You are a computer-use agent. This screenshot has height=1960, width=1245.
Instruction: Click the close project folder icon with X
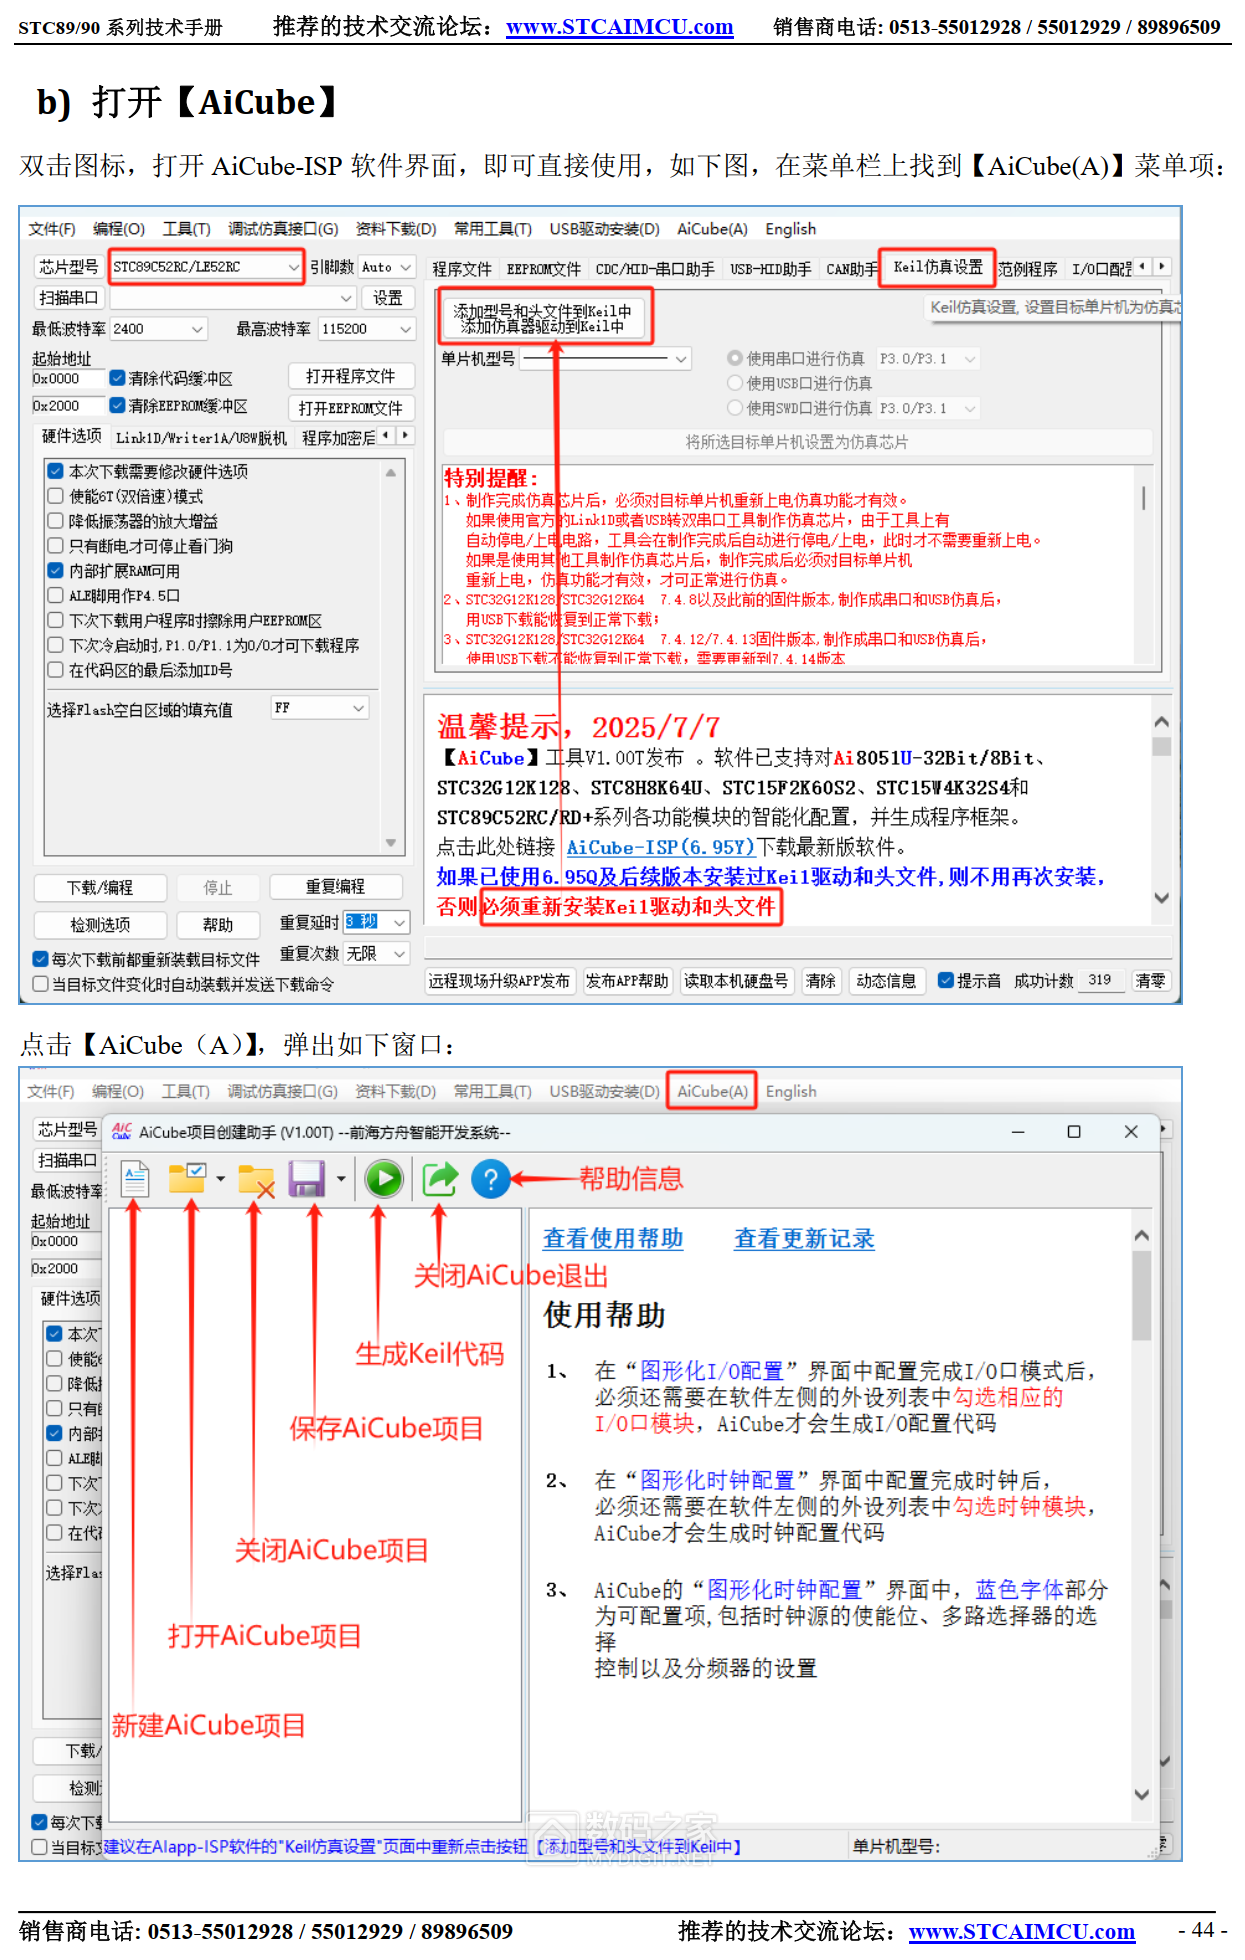pos(256,1181)
